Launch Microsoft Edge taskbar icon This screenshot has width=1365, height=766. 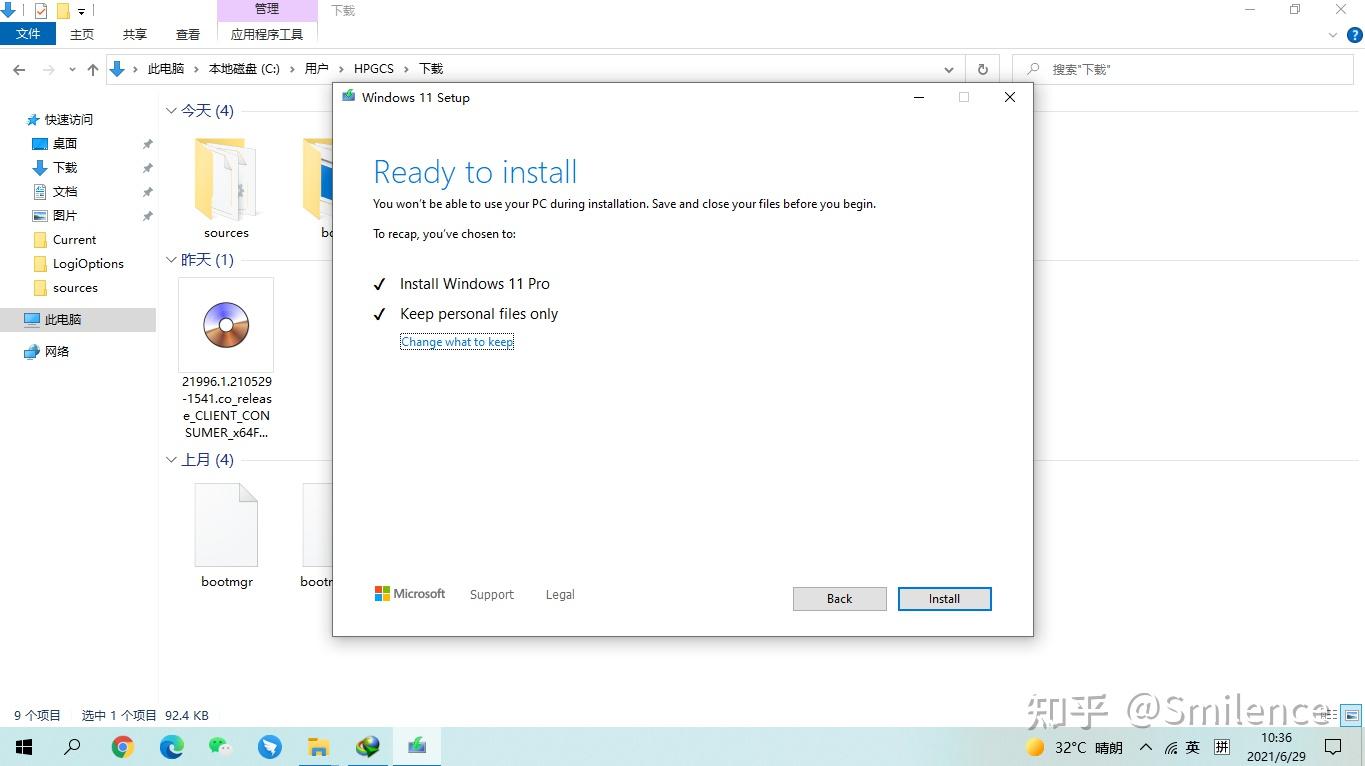point(172,747)
